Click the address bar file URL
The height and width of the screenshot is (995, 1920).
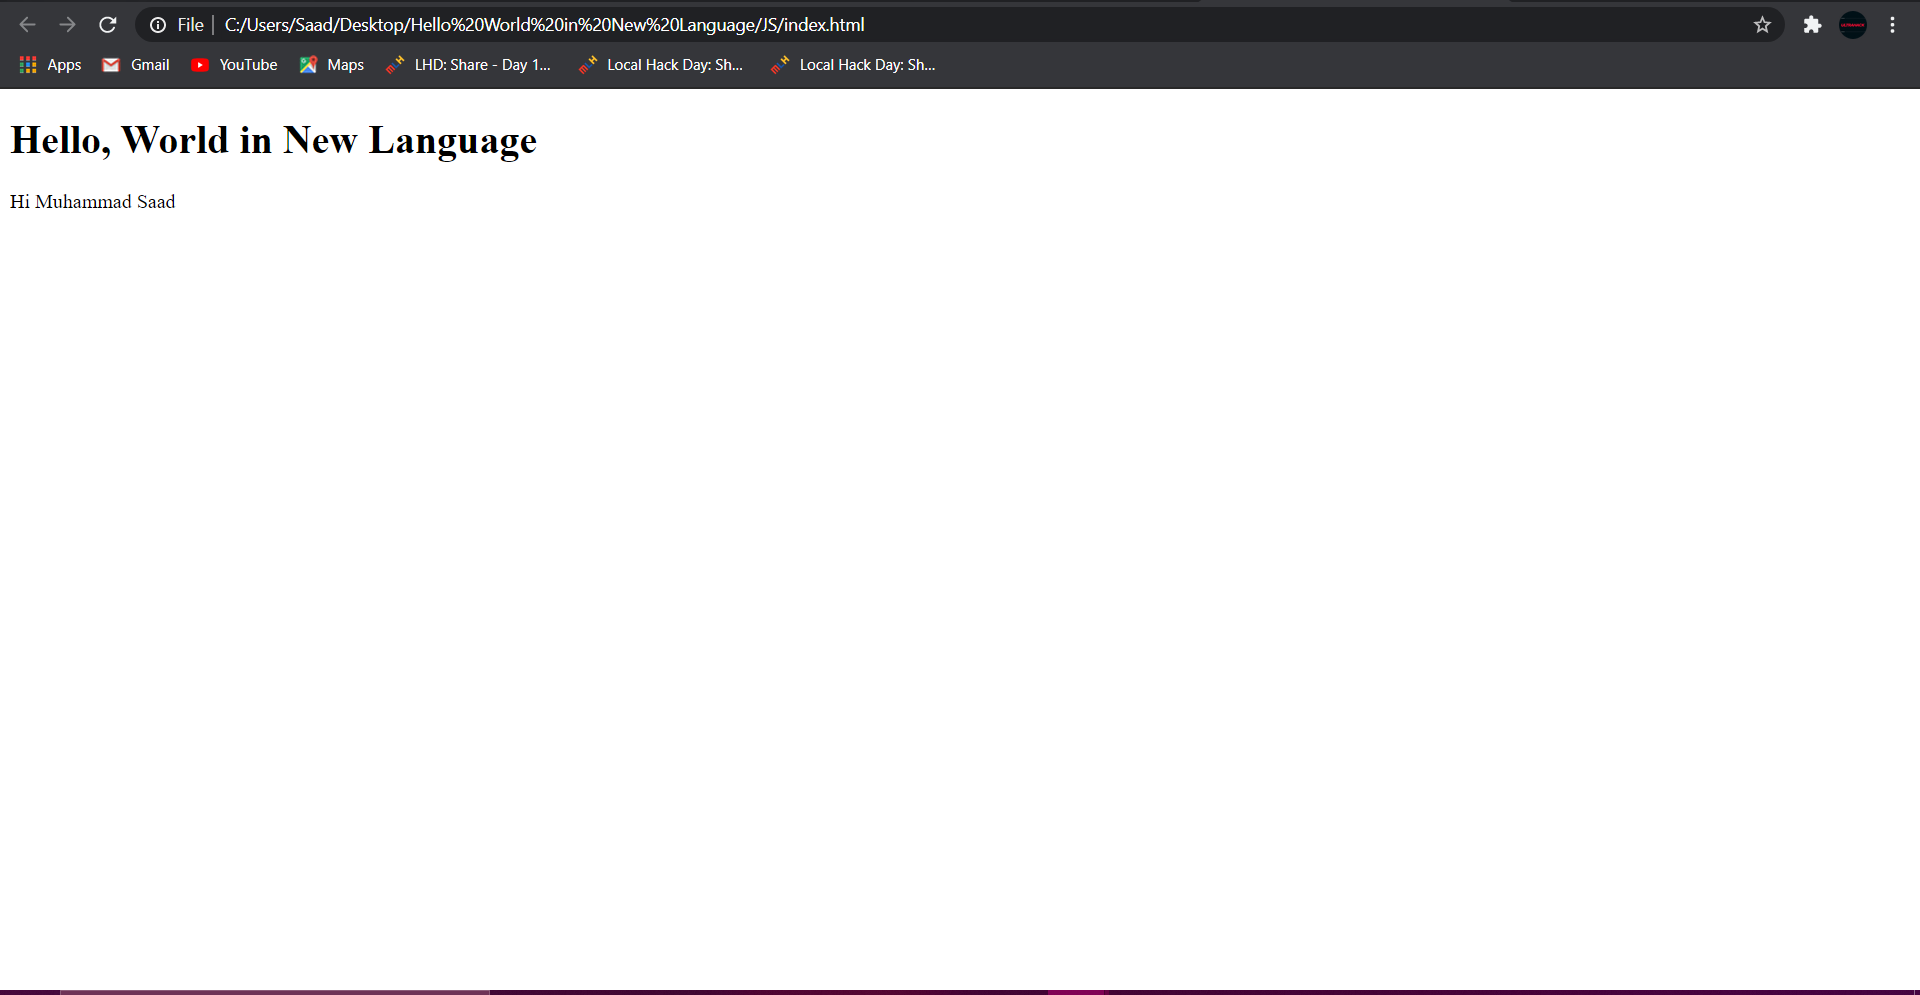point(544,25)
